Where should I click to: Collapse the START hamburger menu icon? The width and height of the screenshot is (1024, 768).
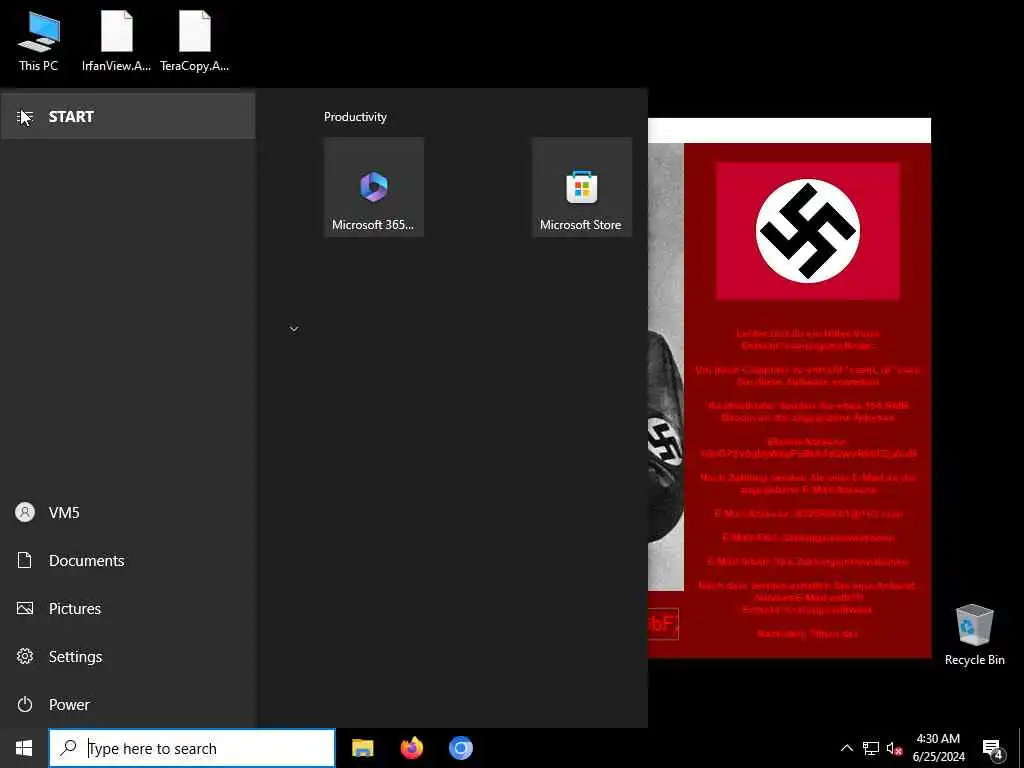point(25,116)
